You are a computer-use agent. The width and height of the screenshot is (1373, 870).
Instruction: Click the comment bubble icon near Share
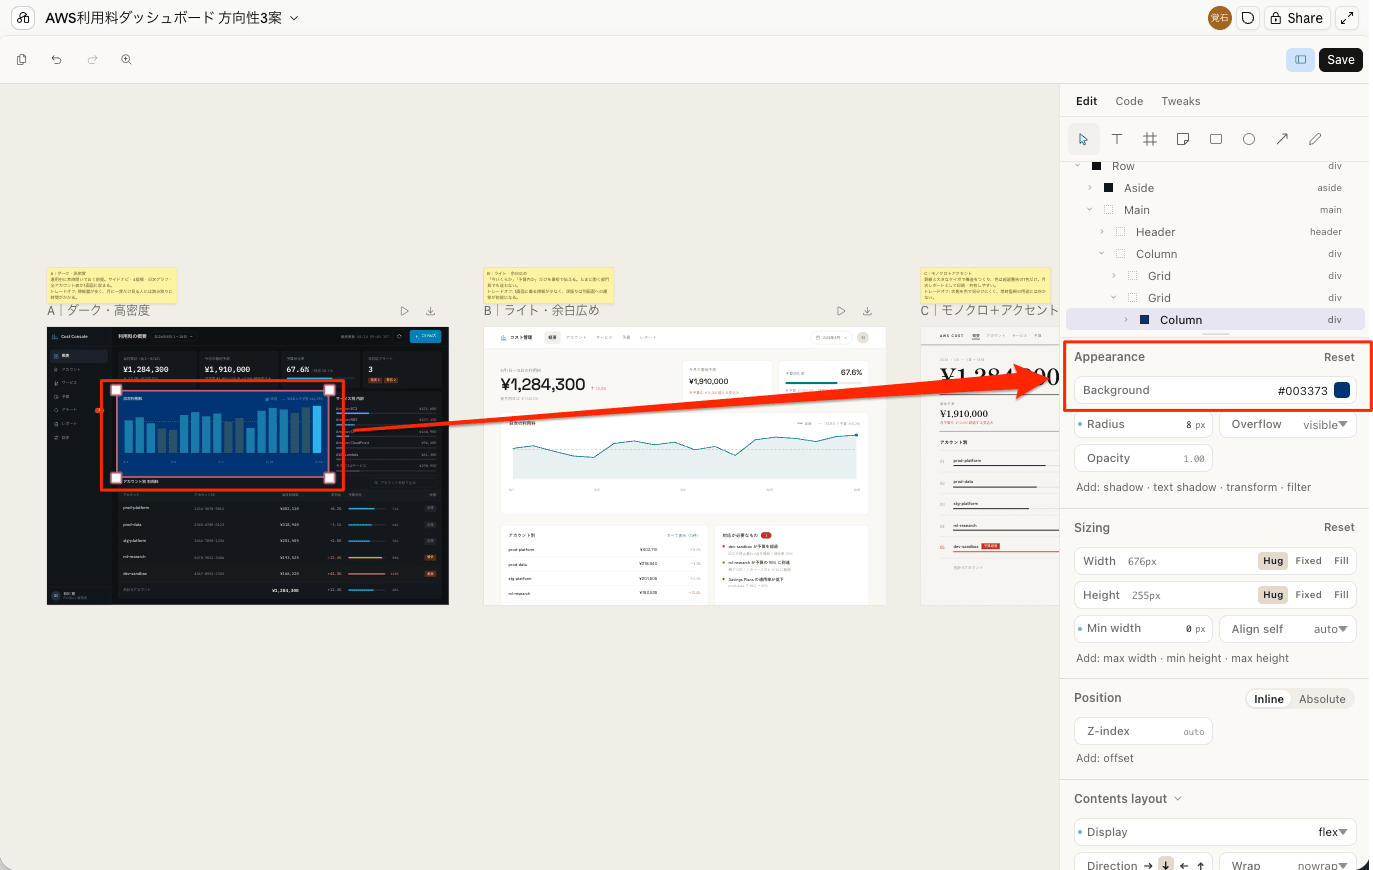1247,18
